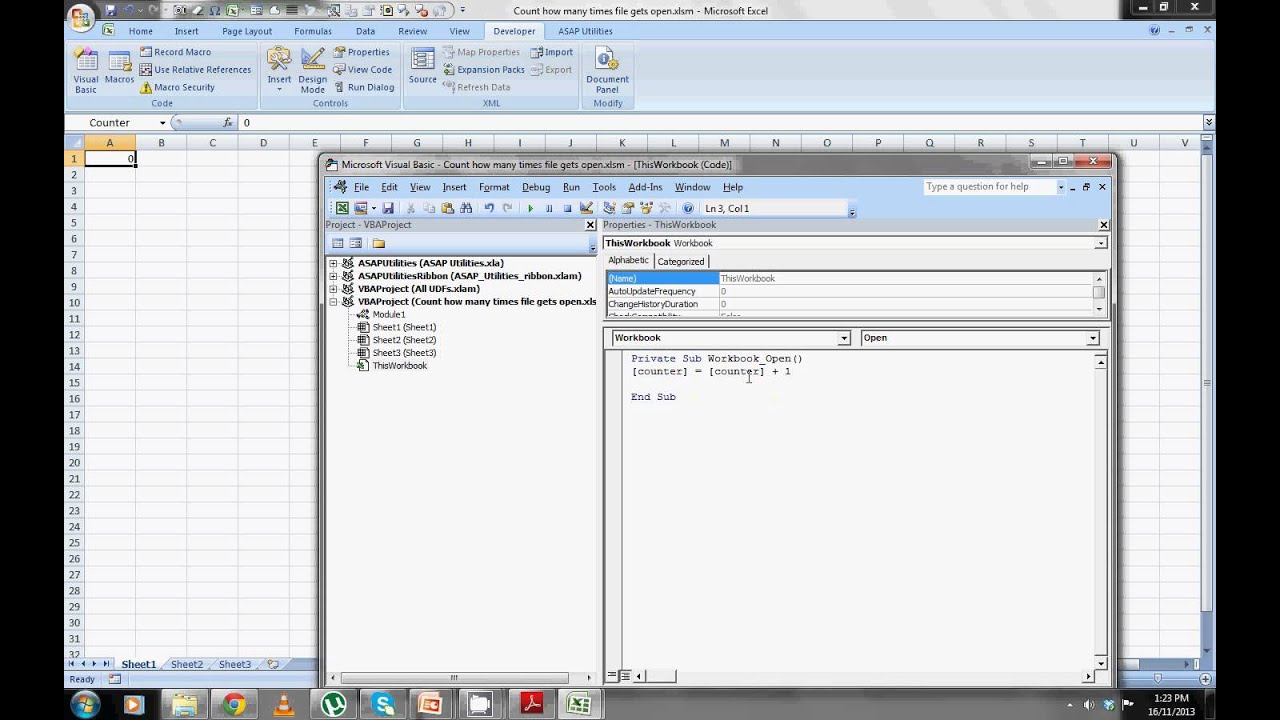The height and width of the screenshot is (720, 1280).
Task: Click Save icon in VBA toolbar
Action: (388, 208)
